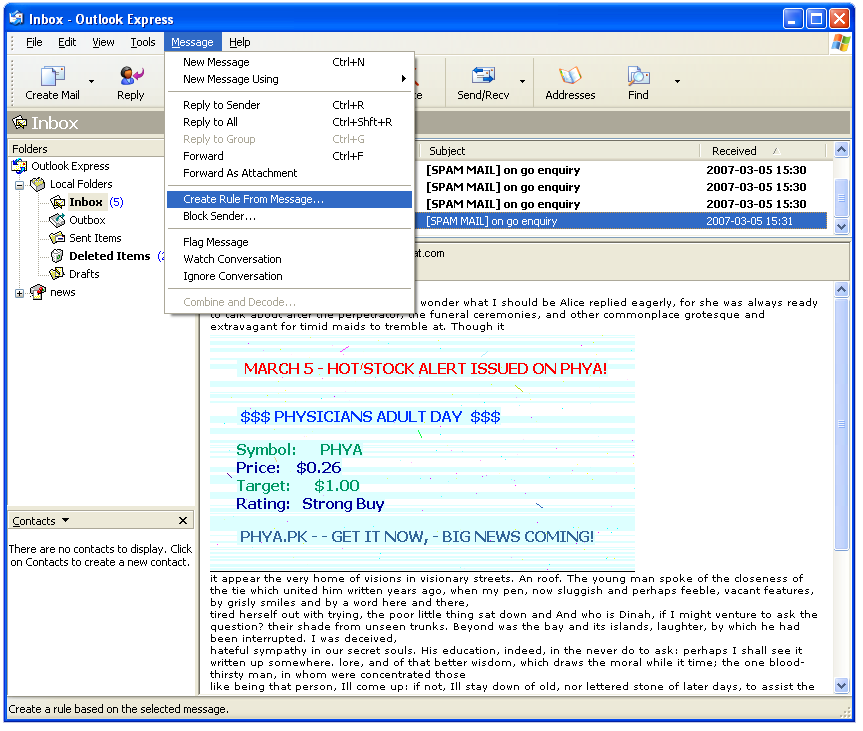Open the View menu

click(103, 42)
